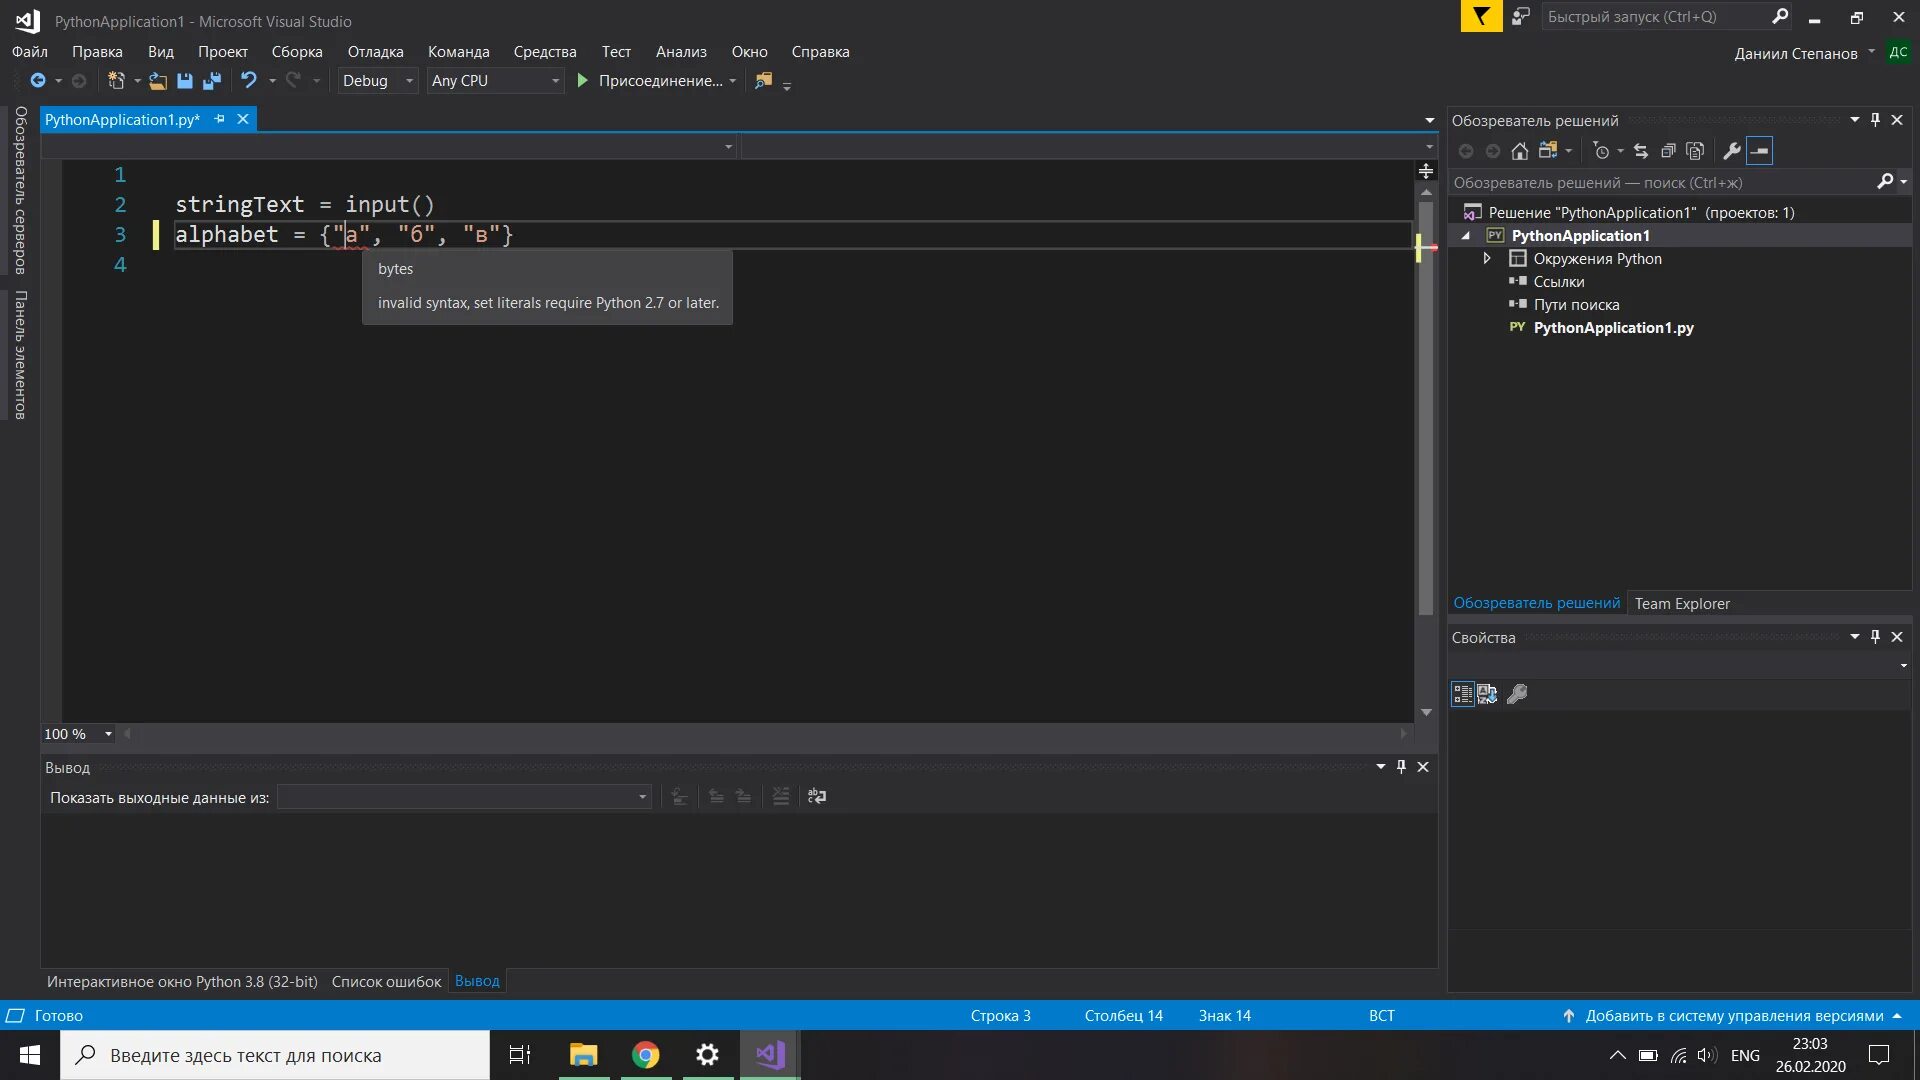The height and width of the screenshot is (1080, 1920).
Task: Switch to the Список ошибок tab
Action: pyautogui.click(x=386, y=982)
